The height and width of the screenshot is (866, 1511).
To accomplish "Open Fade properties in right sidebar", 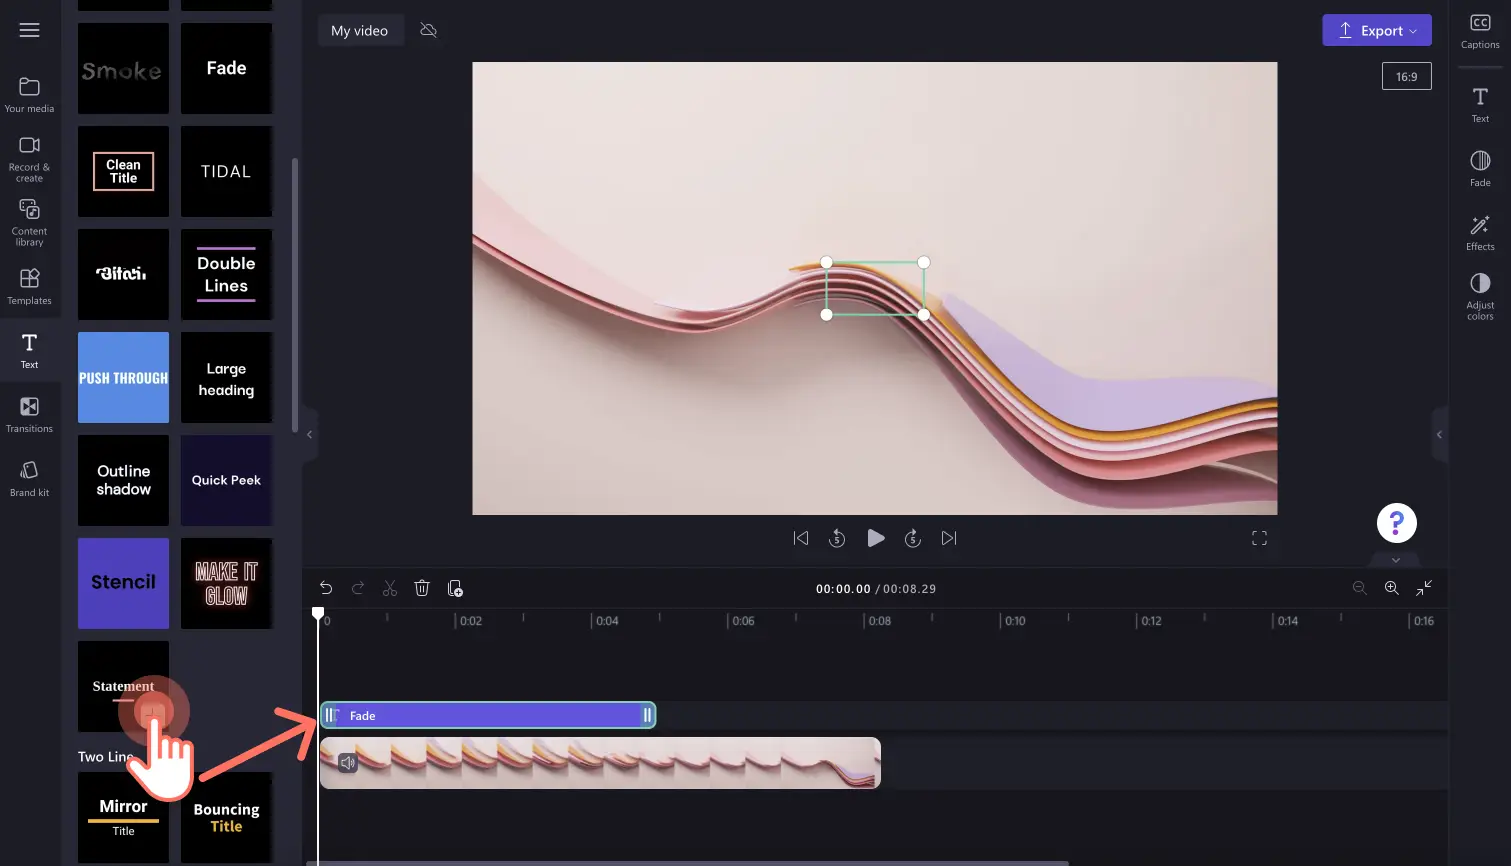I will coord(1480,168).
